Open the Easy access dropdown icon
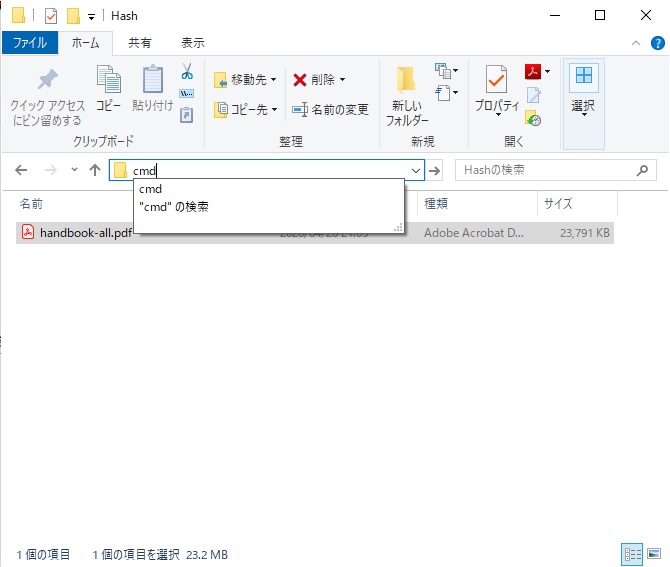 [x=446, y=93]
